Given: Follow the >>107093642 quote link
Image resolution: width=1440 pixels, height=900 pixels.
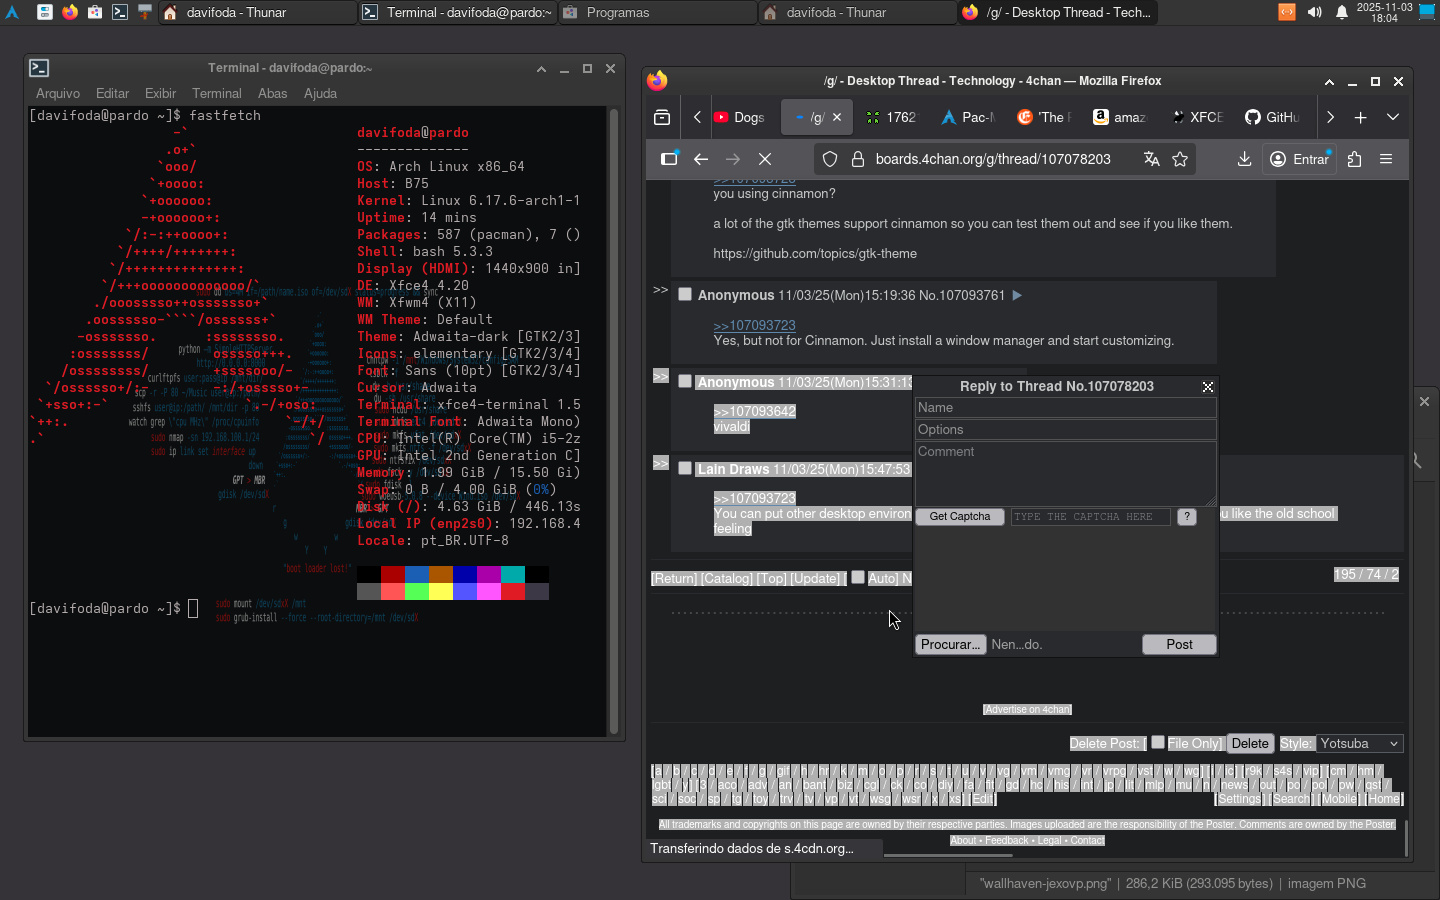Looking at the screenshot, I should (x=755, y=411).
